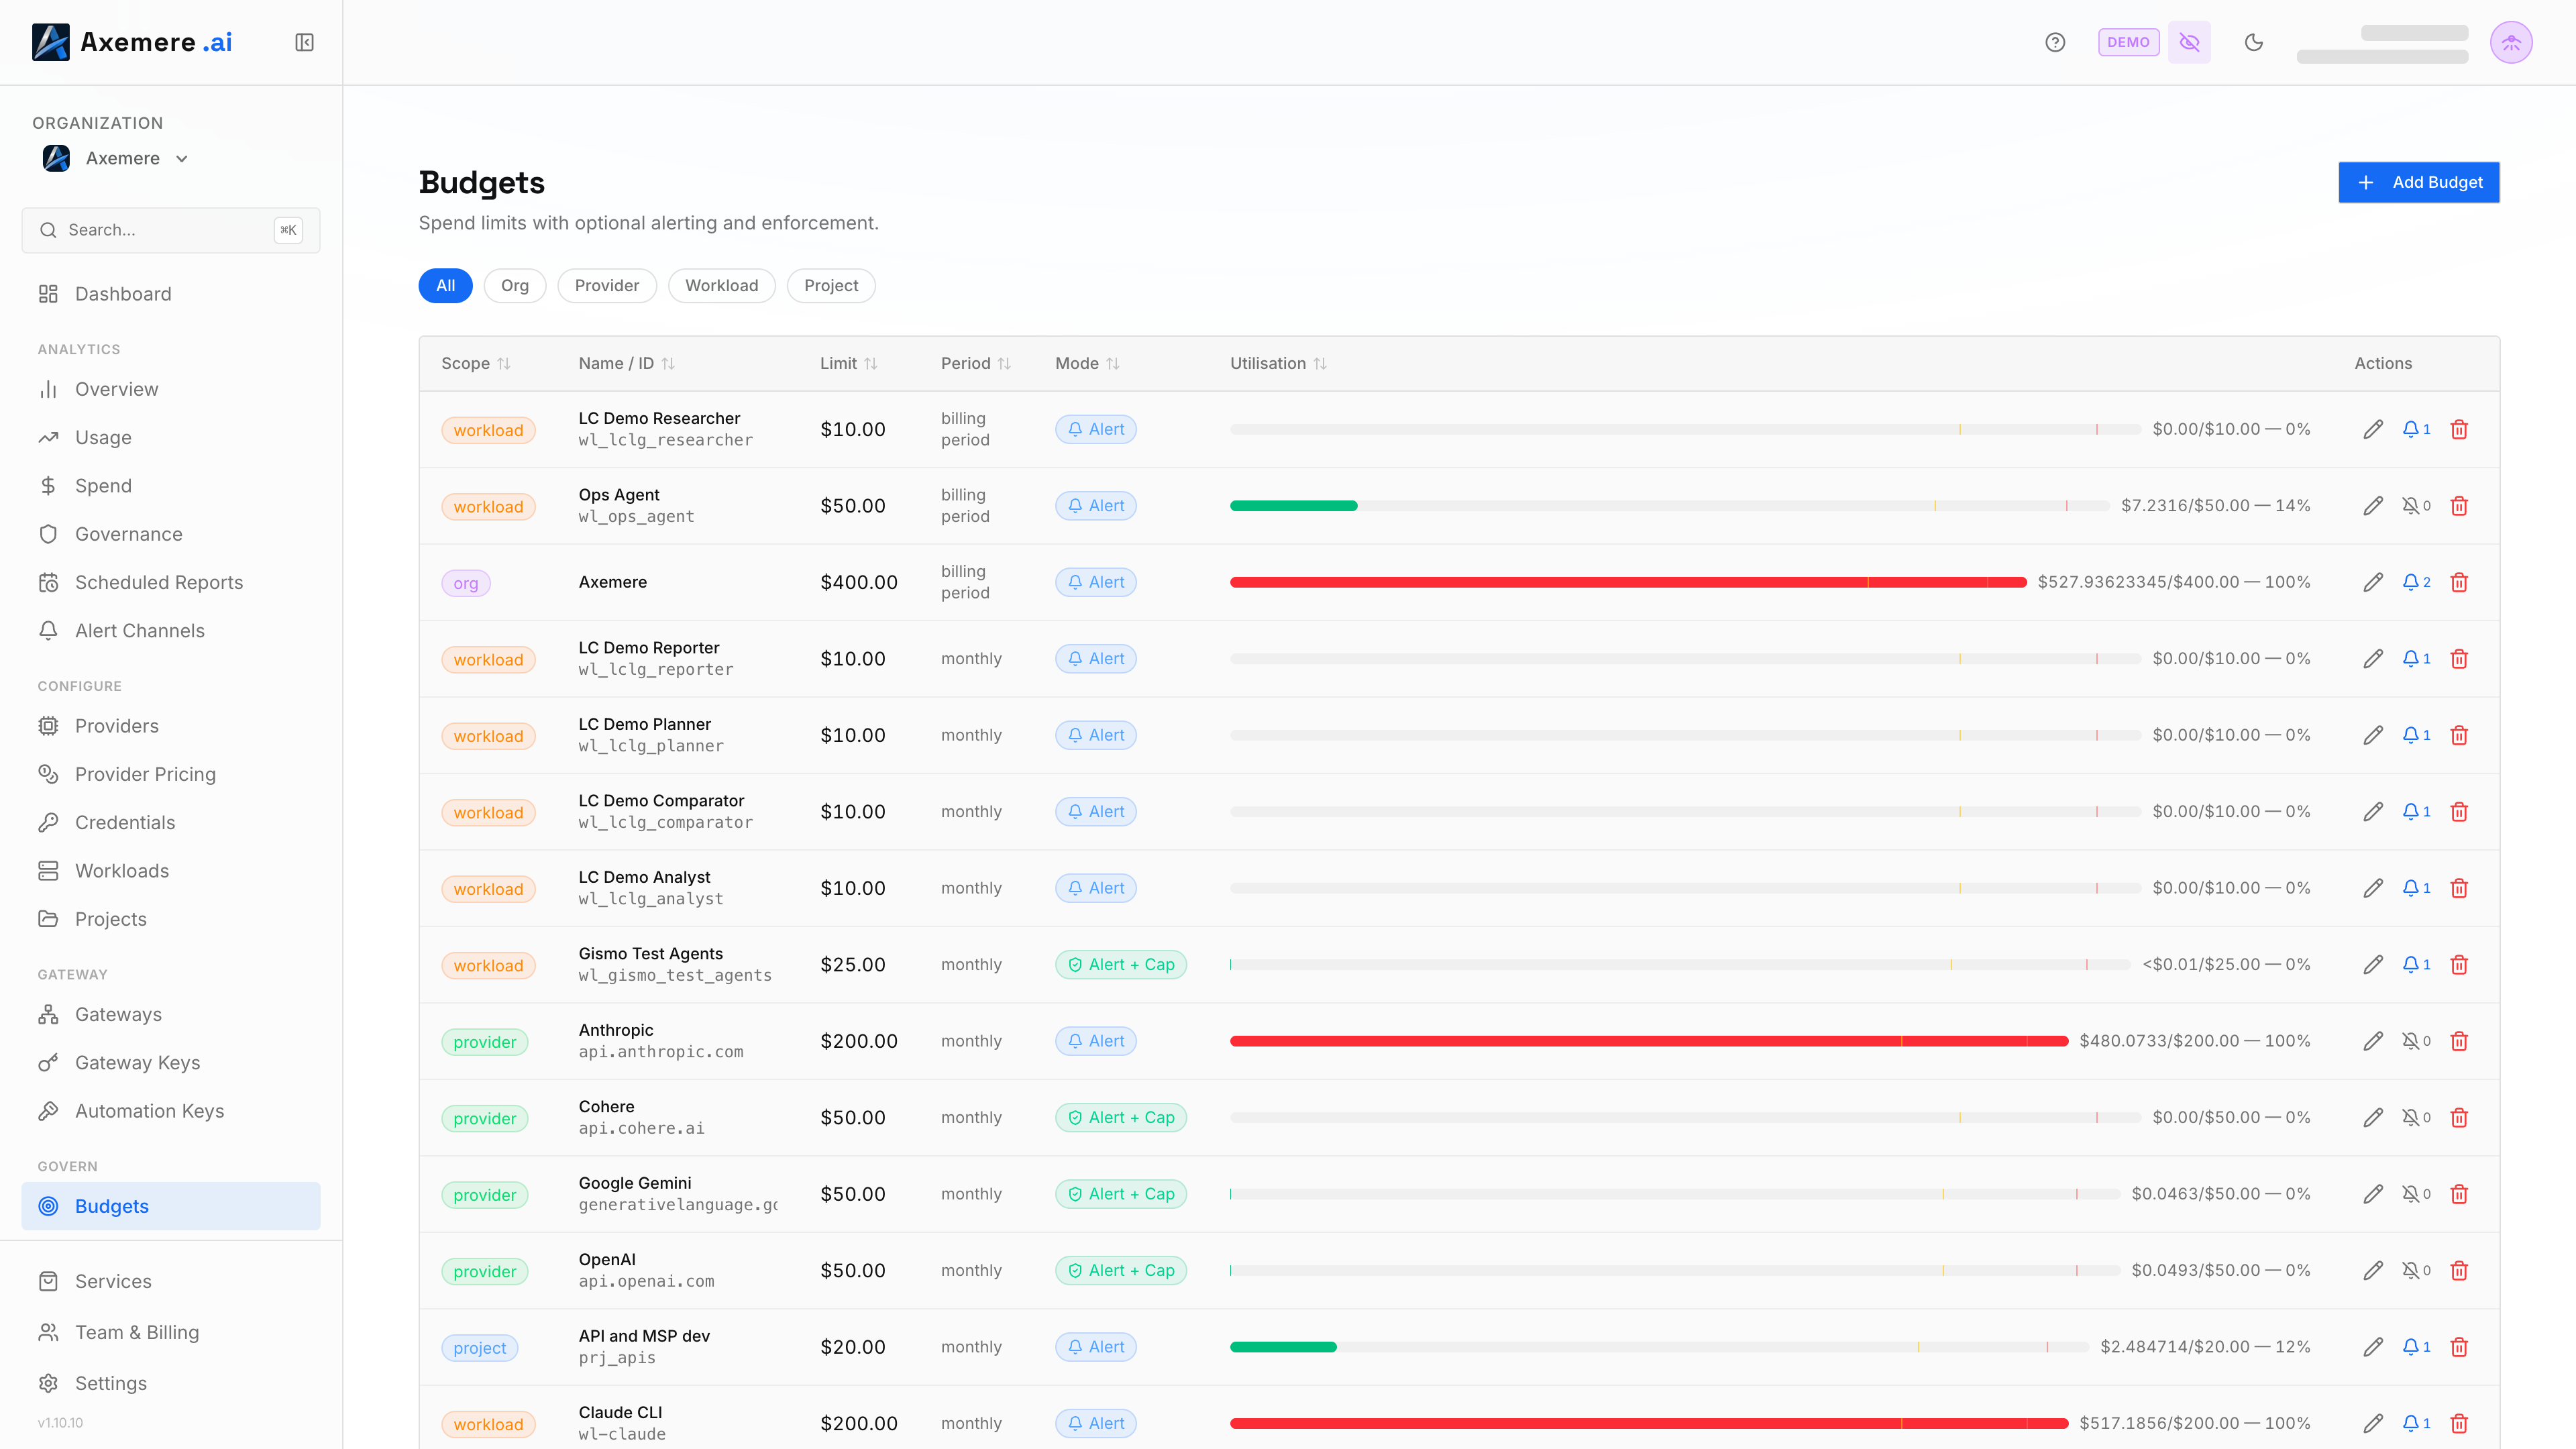Click Anthropic utilisation progress bar
The width and height of the screenshot is (2576, 1449).
pyautogui.click(x=1648, y=1041)
